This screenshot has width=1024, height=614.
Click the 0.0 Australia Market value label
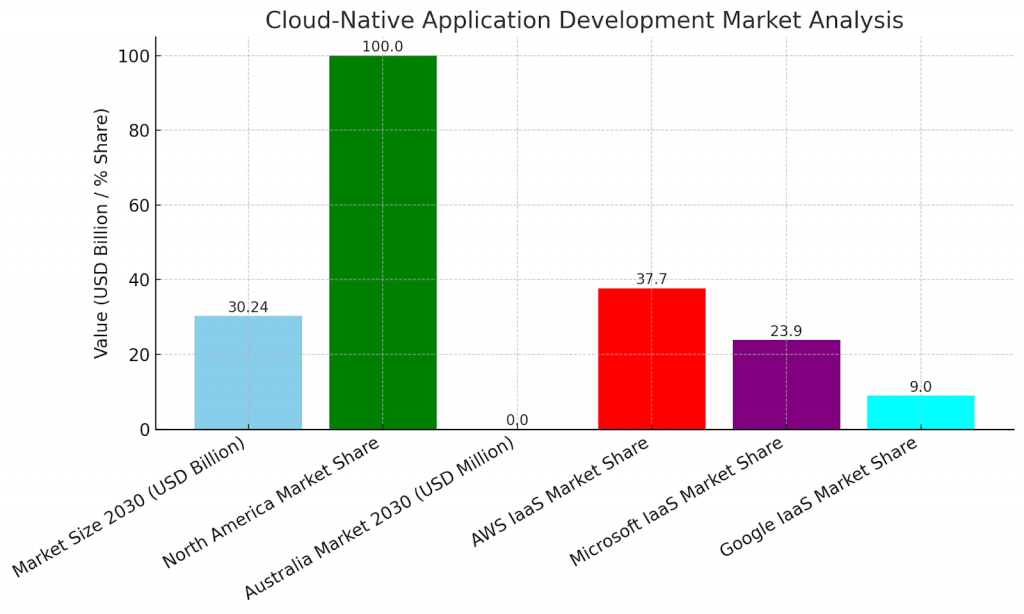pos(518,420)
